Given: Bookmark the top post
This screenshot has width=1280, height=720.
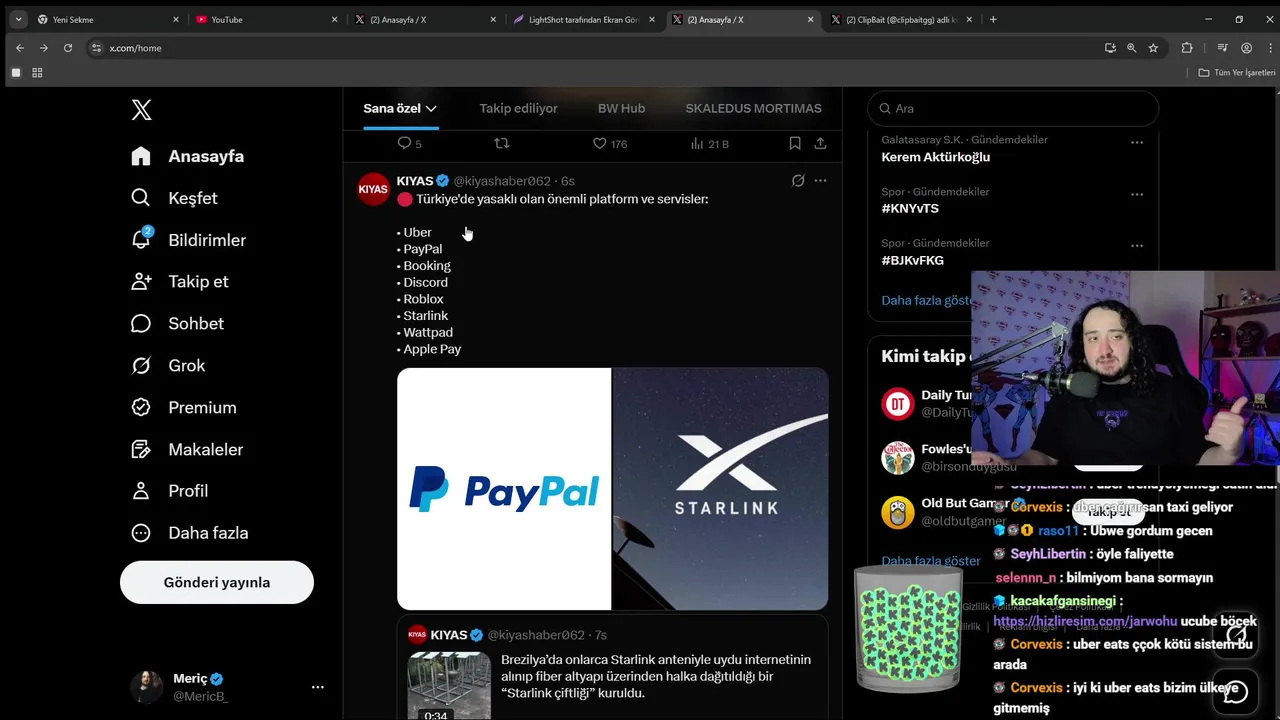Looking at the screenshot, I should [795, 144].
